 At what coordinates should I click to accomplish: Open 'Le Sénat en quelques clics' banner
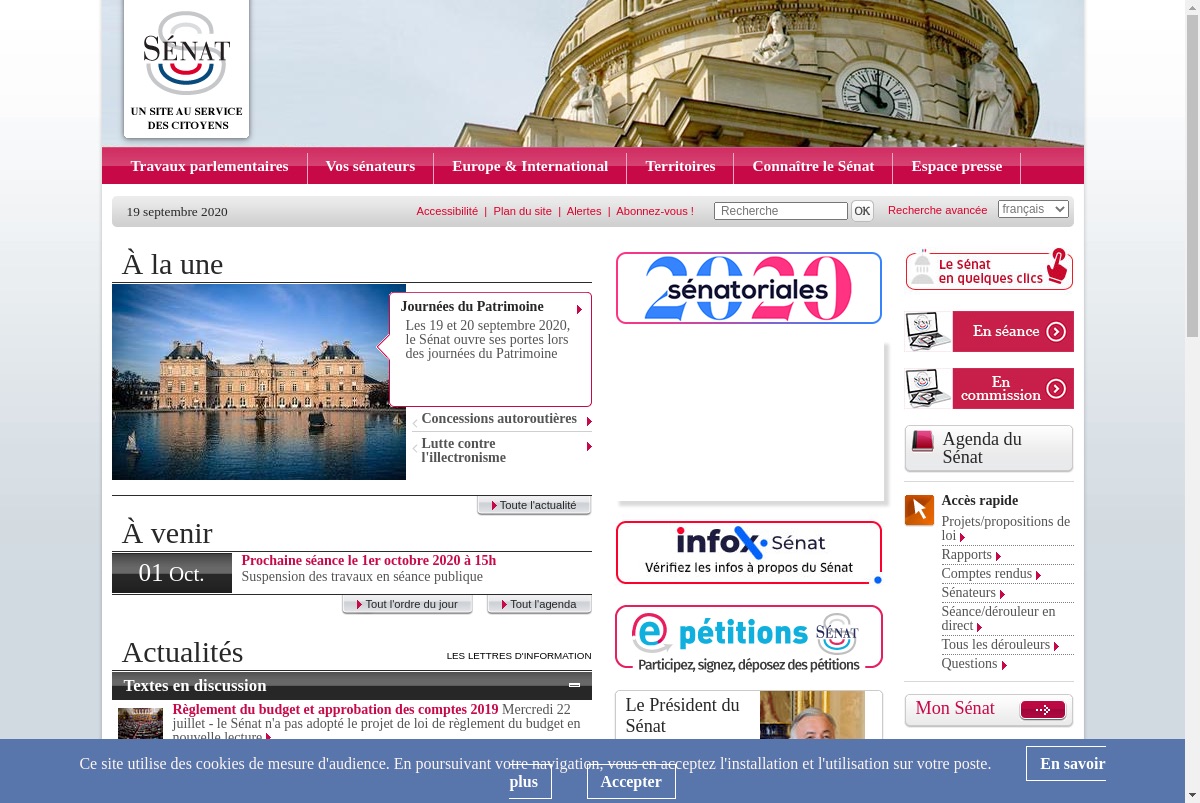(x=989, y=269)
